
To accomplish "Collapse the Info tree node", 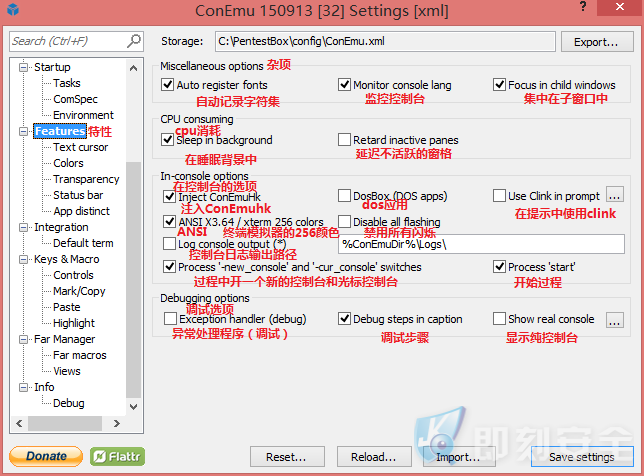I will pos(24,387).
